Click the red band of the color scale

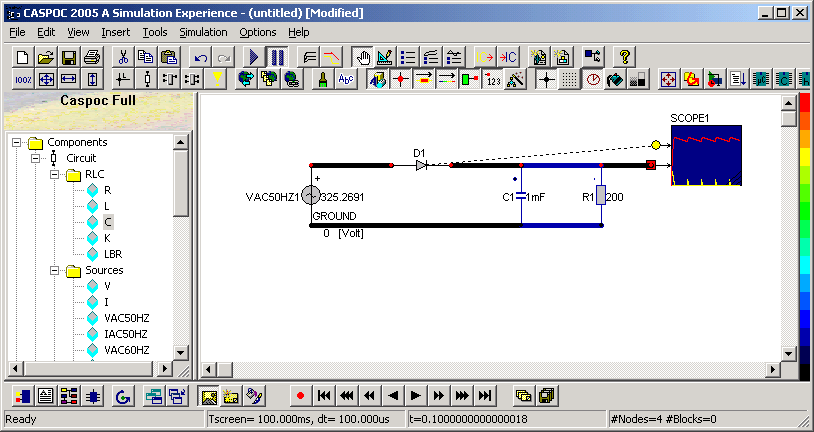click(x=805, y=103)
